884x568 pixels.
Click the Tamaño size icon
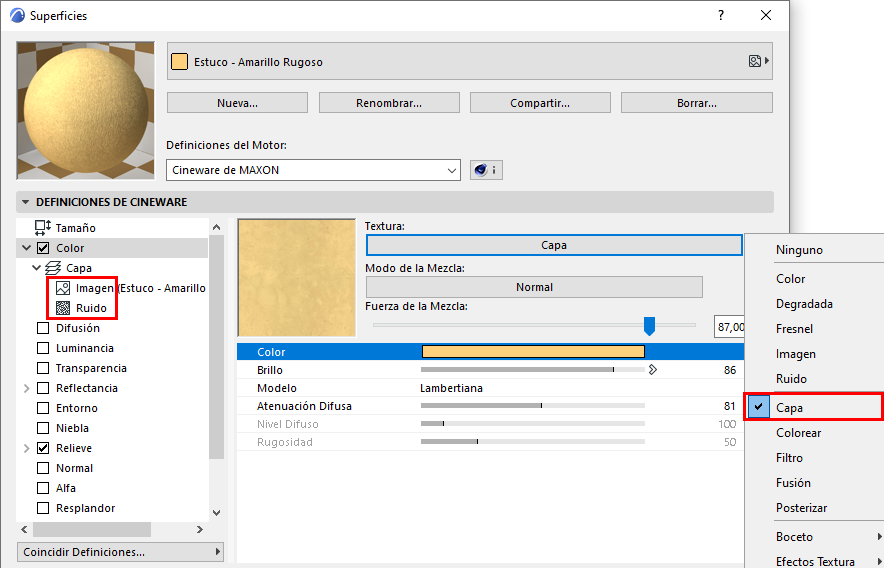[43, 228]
